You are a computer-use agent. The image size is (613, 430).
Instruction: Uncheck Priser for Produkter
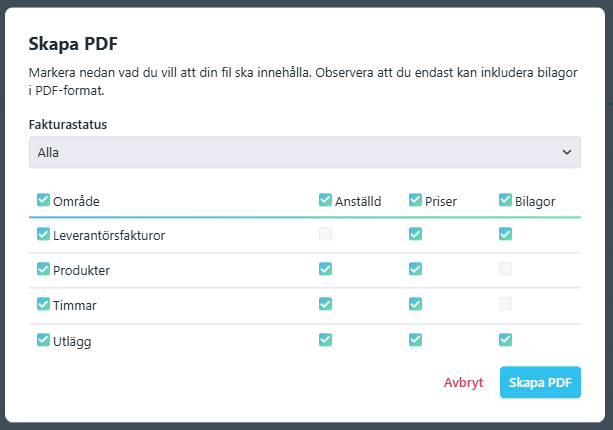[415, 269]
